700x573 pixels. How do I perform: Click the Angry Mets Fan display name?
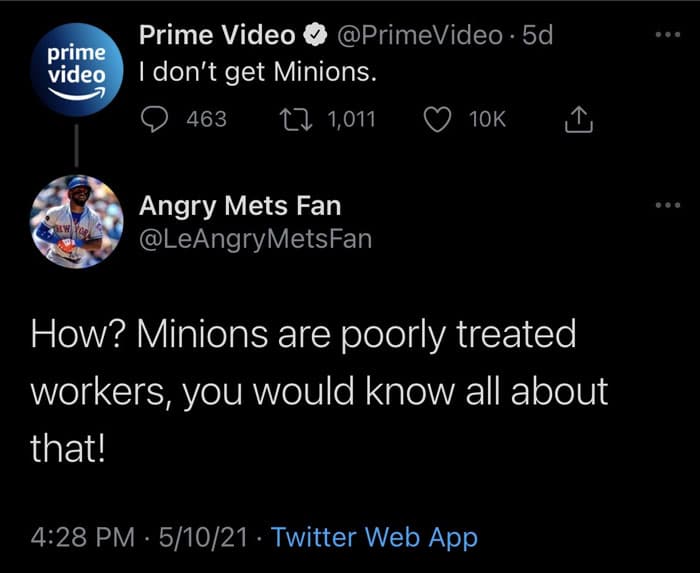click(x=240, y=206)
